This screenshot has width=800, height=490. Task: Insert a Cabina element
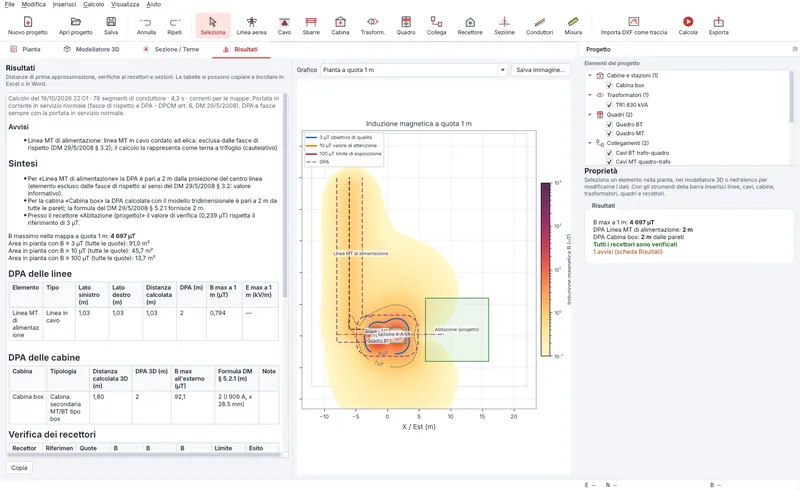pyautogui.click(x=340, y=26)
